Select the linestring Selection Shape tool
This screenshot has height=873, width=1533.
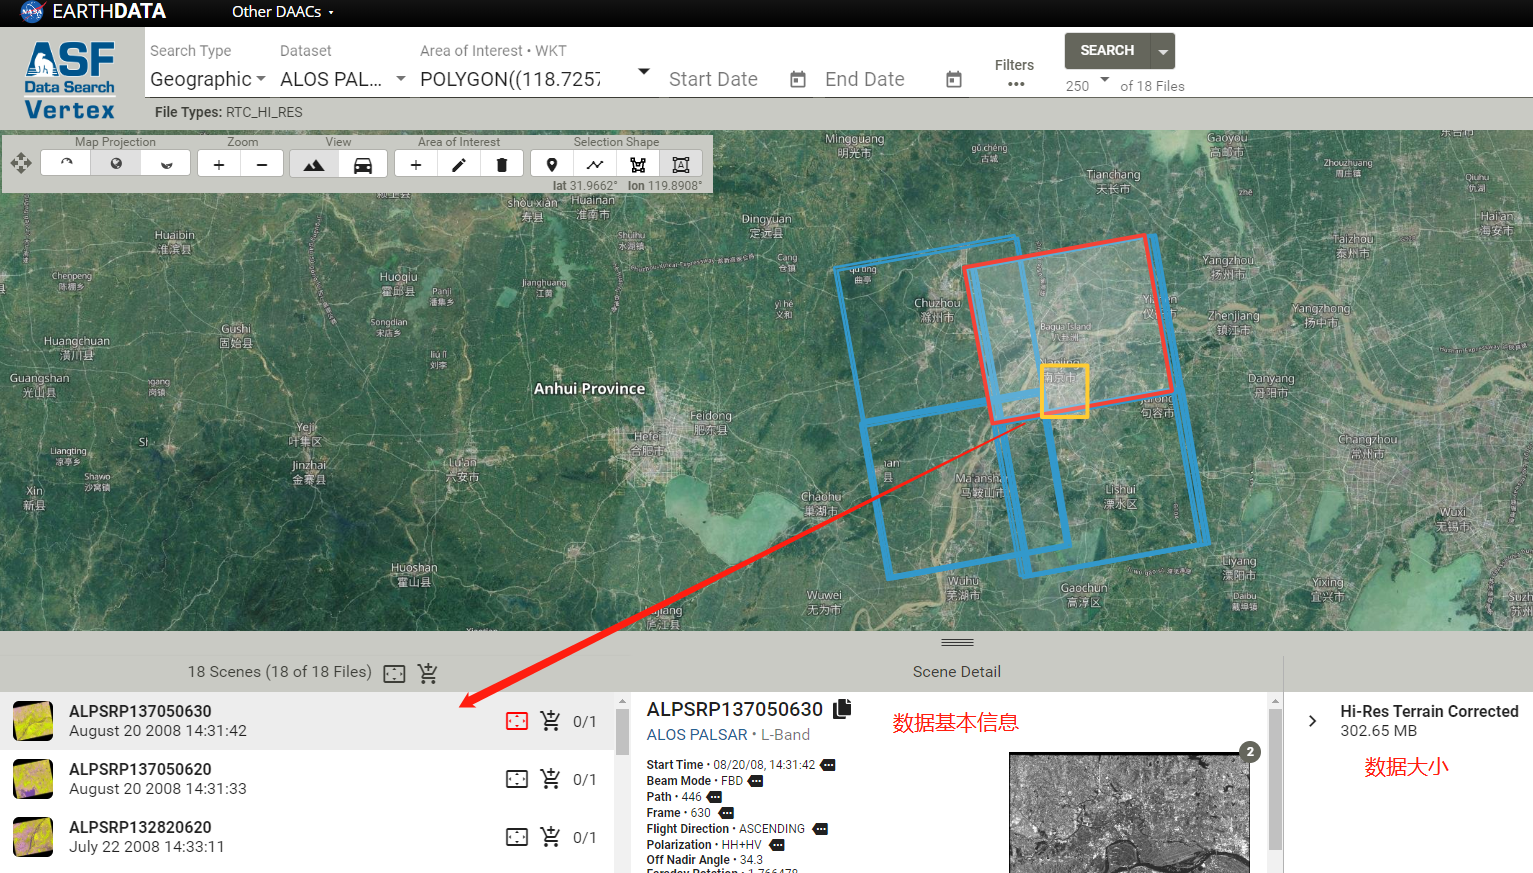(595, 164)
